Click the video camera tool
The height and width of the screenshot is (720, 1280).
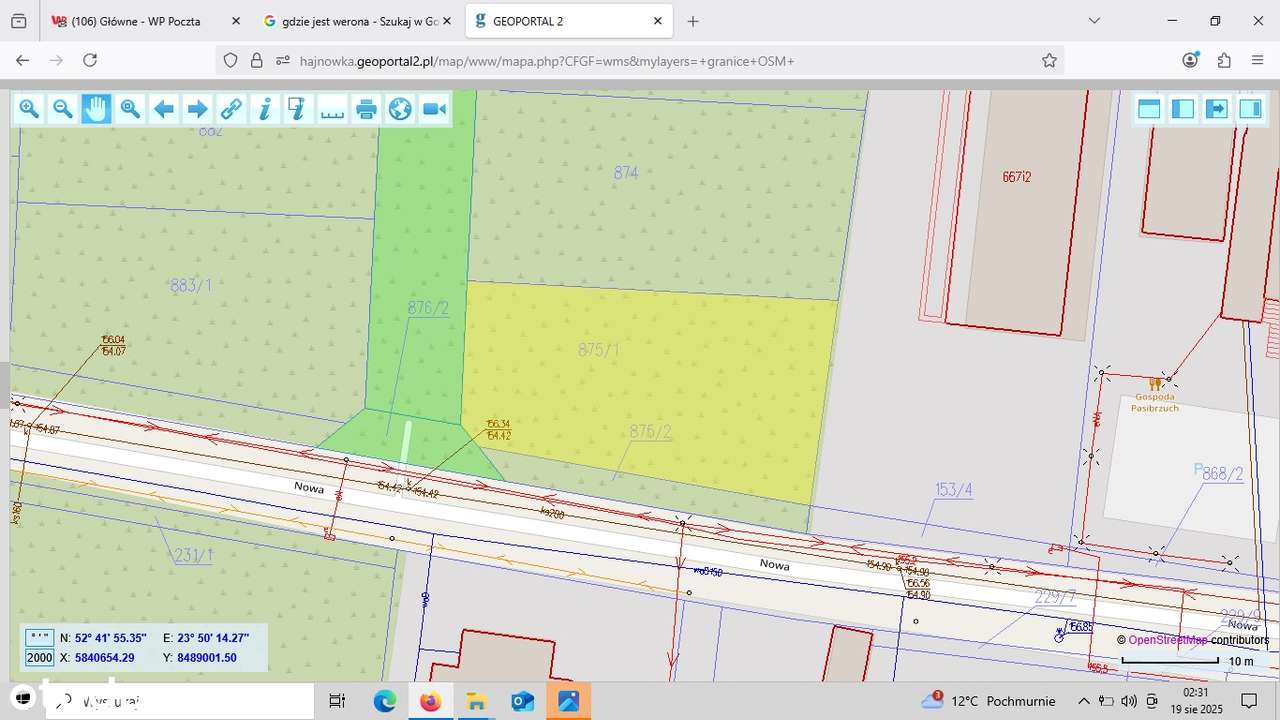(434, 109)
